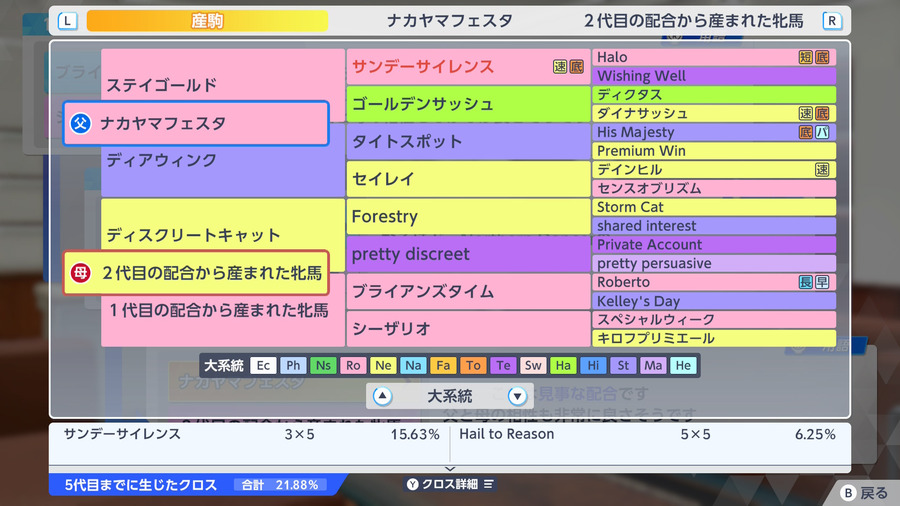Click ディスクリートキャット in the pedigree
The height and width of the screenshot is (506, 900).
click(x=193, y=235)
